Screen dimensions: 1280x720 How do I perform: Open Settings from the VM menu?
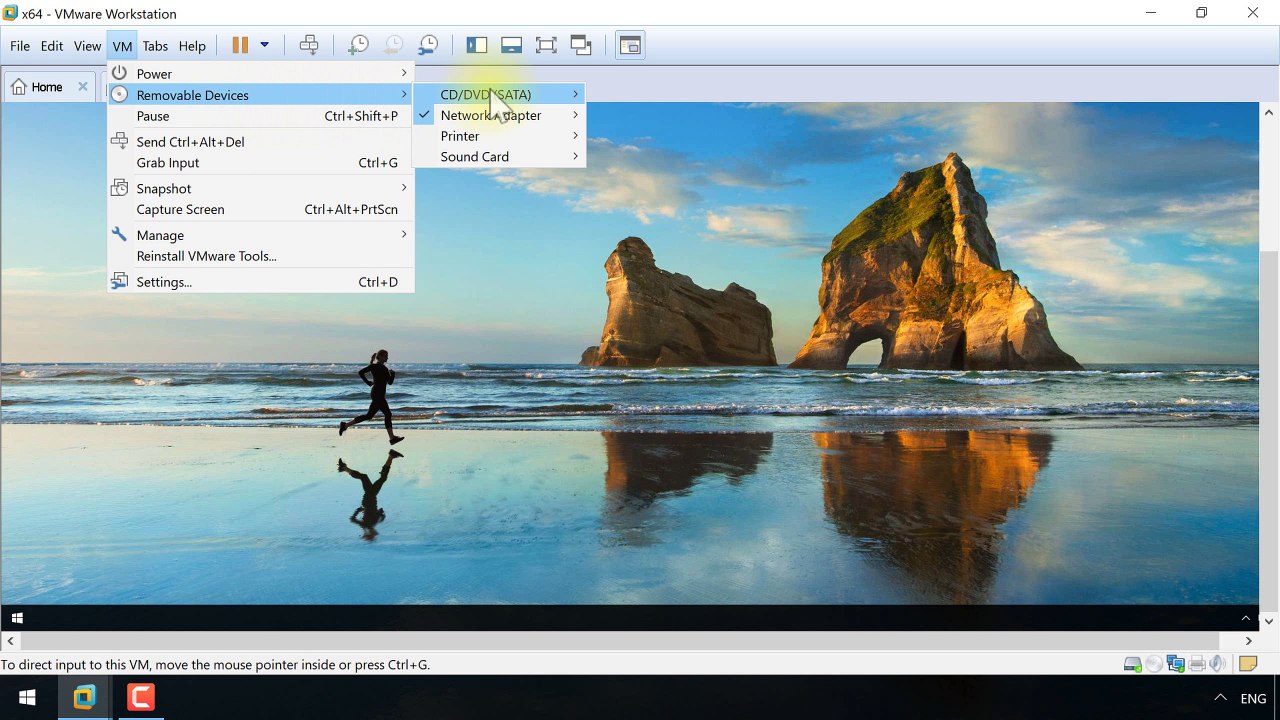click(x=164, y=282)
